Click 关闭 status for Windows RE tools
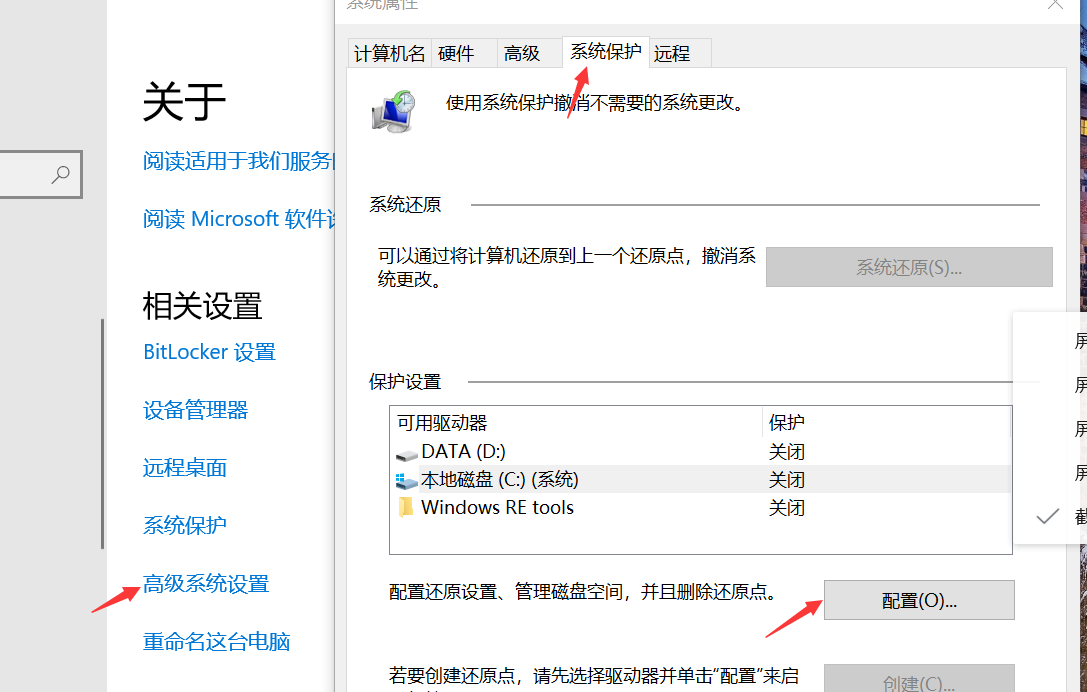The image size is (1087, 692). pos(787,508)
